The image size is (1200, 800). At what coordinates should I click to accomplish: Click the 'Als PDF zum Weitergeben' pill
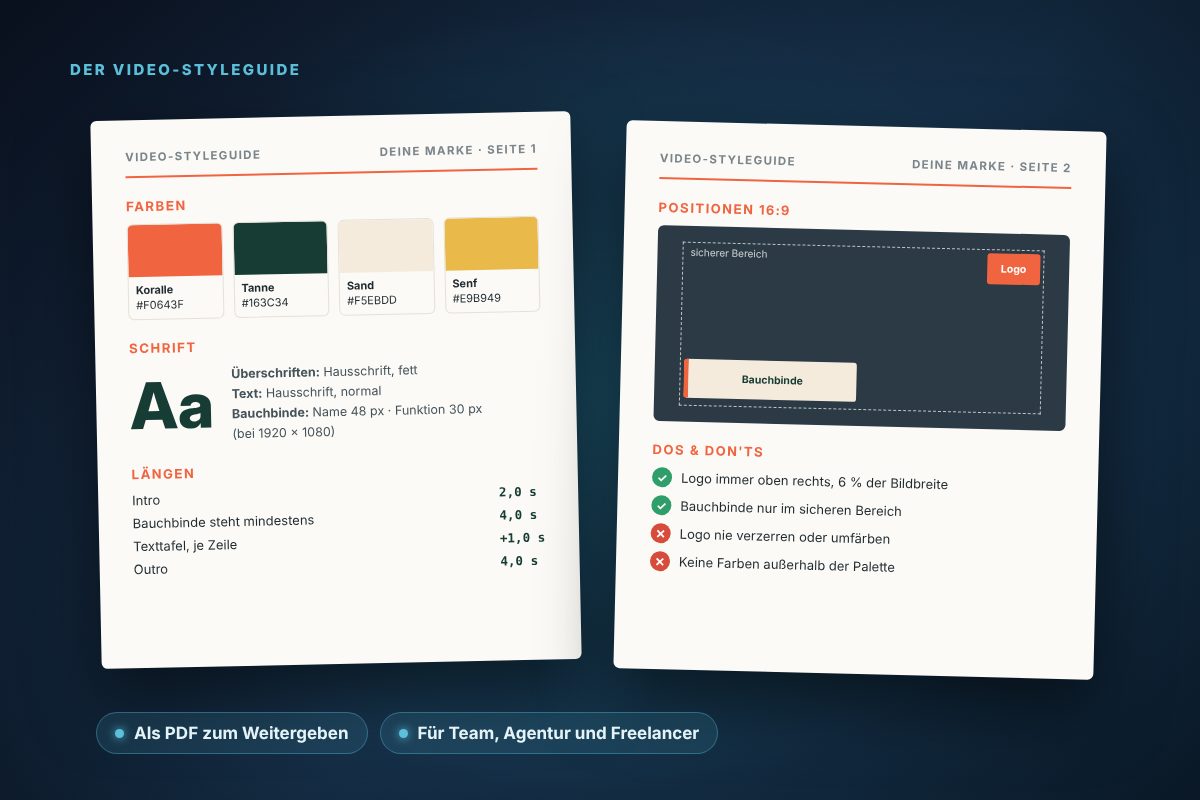[x=232, y=733]
